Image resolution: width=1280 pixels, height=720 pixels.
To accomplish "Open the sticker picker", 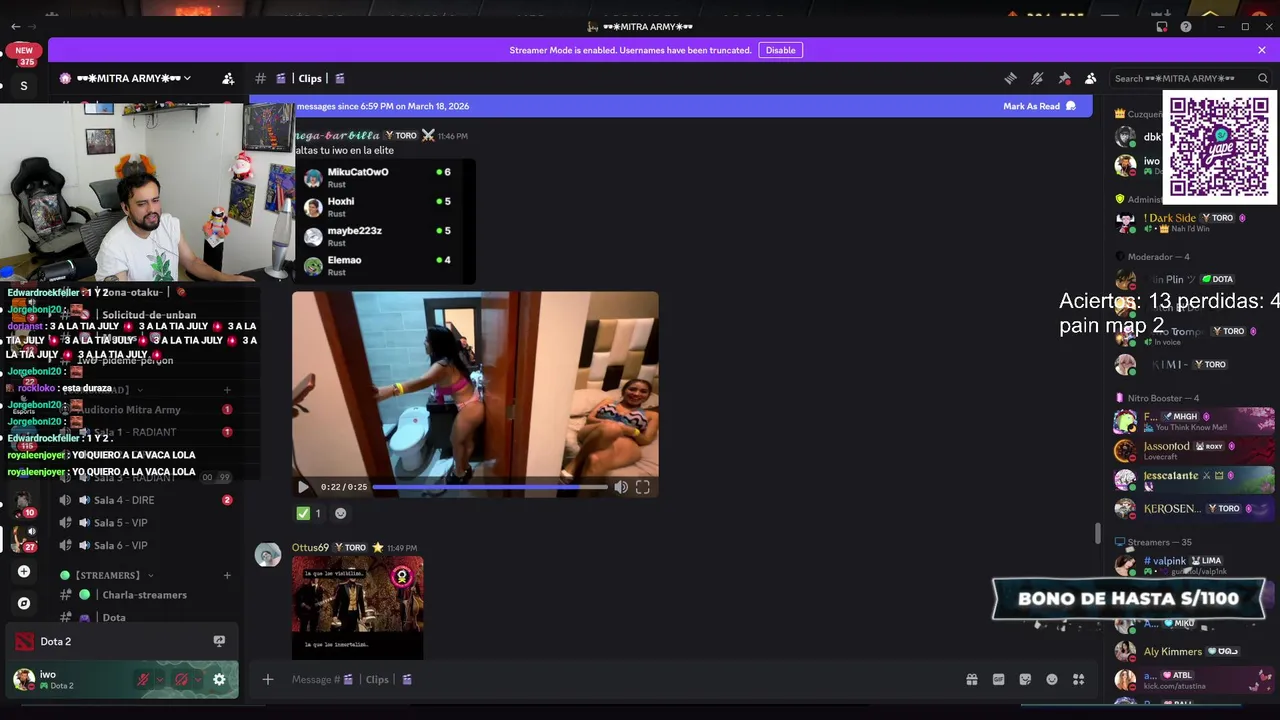I will click(x=1025, y=680).
